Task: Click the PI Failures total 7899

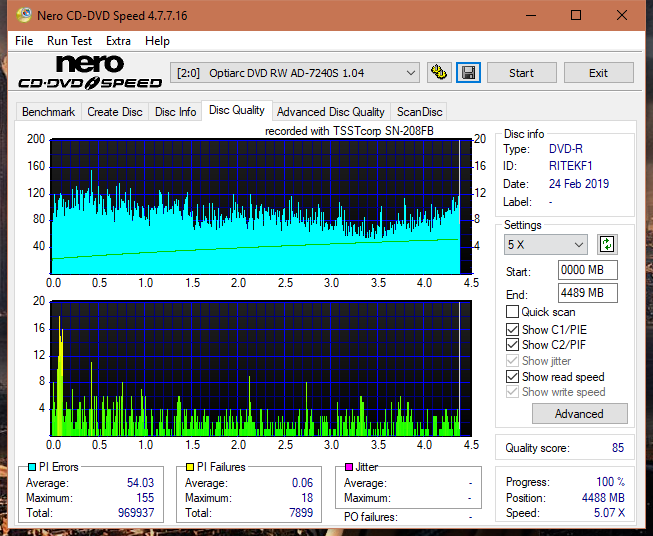Action: coord(301,512)
